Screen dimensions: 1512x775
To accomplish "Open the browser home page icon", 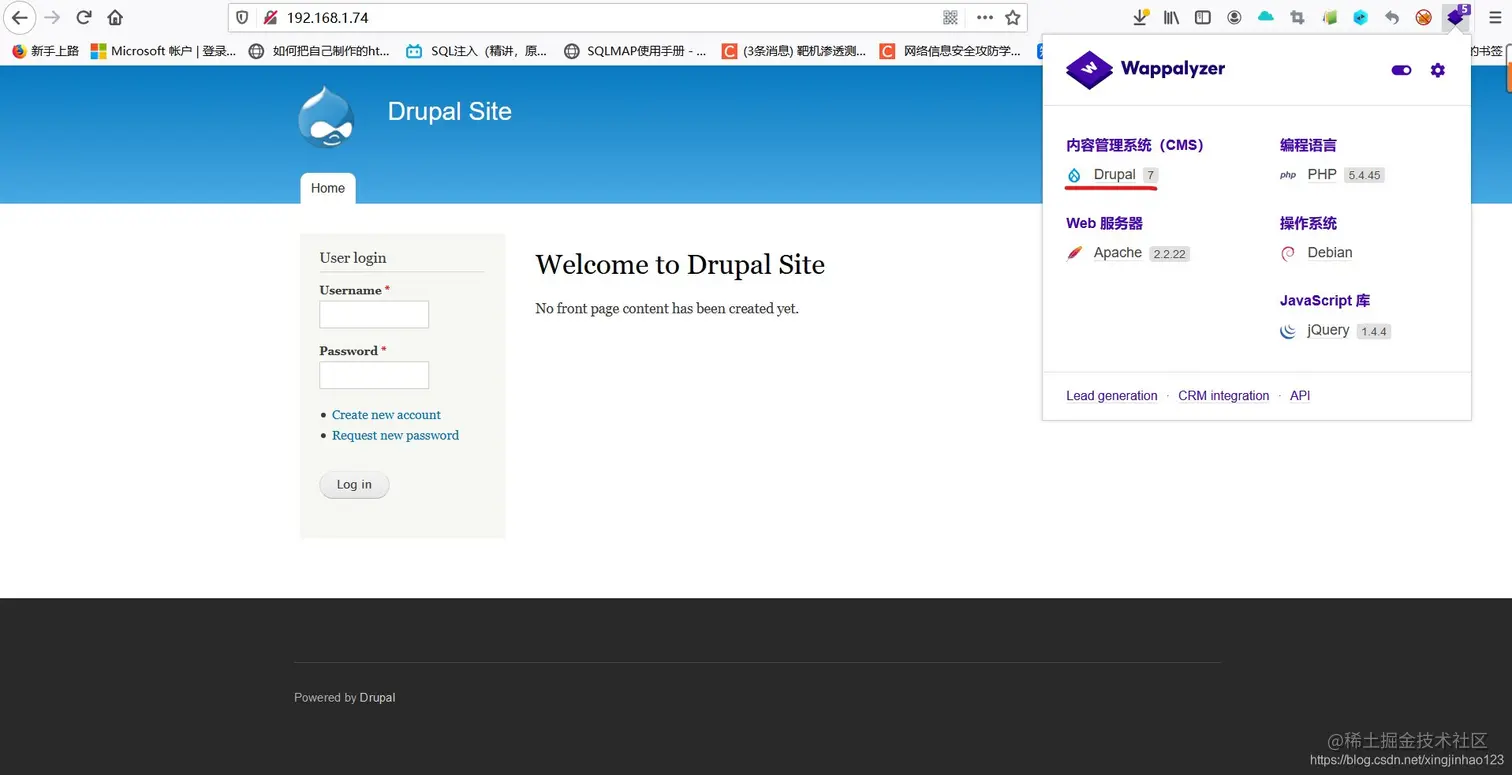I will (115, 17).
